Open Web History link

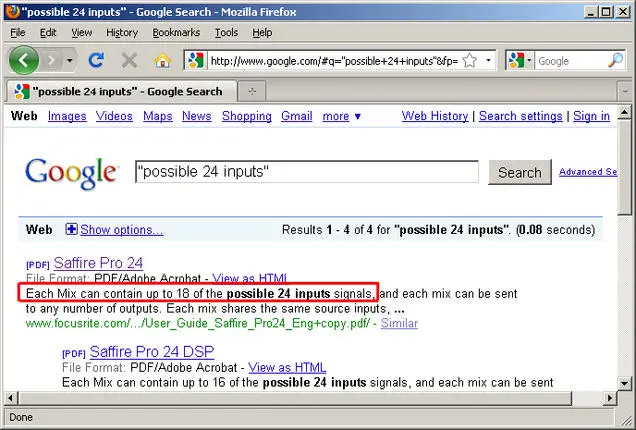tap(435, 116)
